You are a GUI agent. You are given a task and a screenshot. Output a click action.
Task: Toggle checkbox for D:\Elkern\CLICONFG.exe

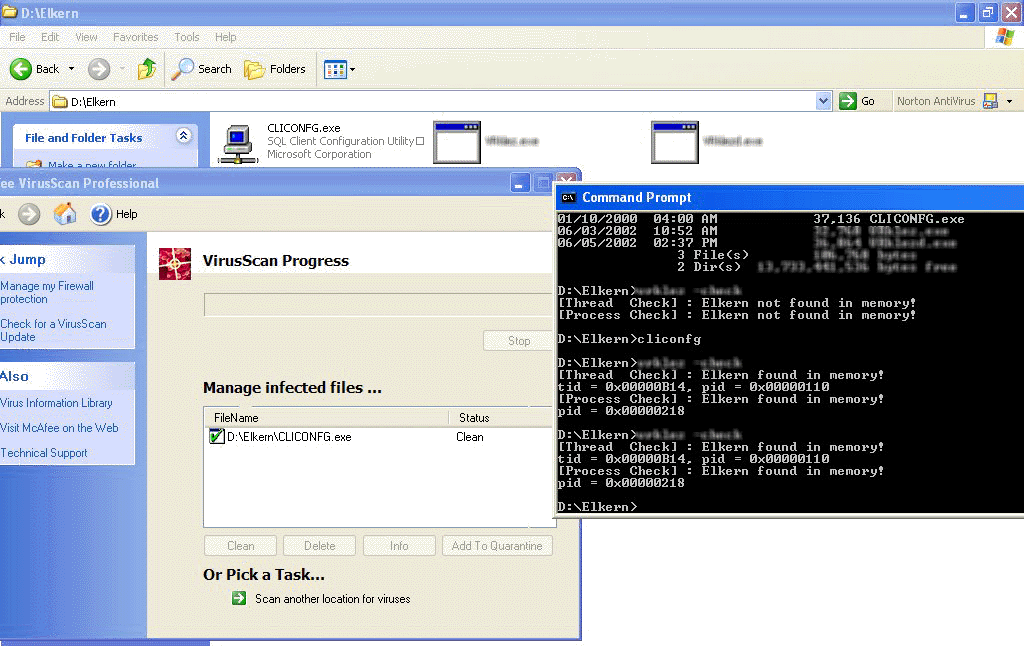pyautogui.click(x=216, y=437)
